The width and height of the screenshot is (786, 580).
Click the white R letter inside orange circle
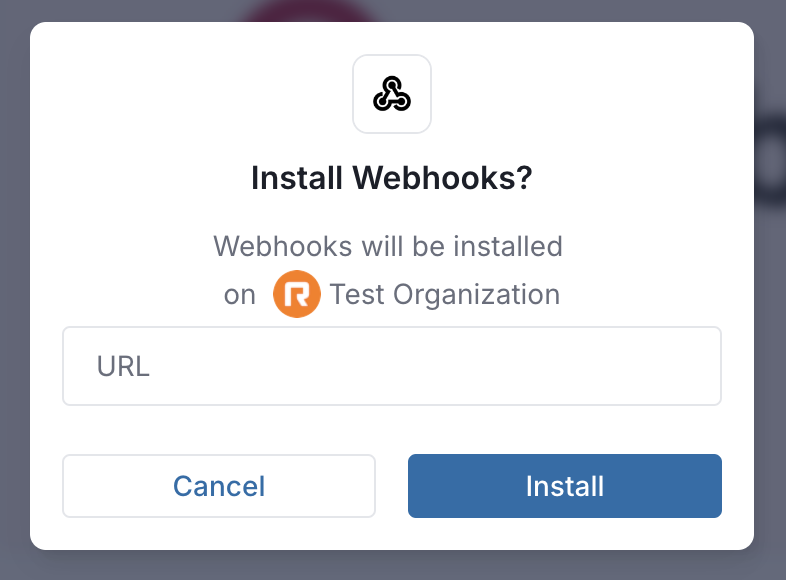pos(297,294)
